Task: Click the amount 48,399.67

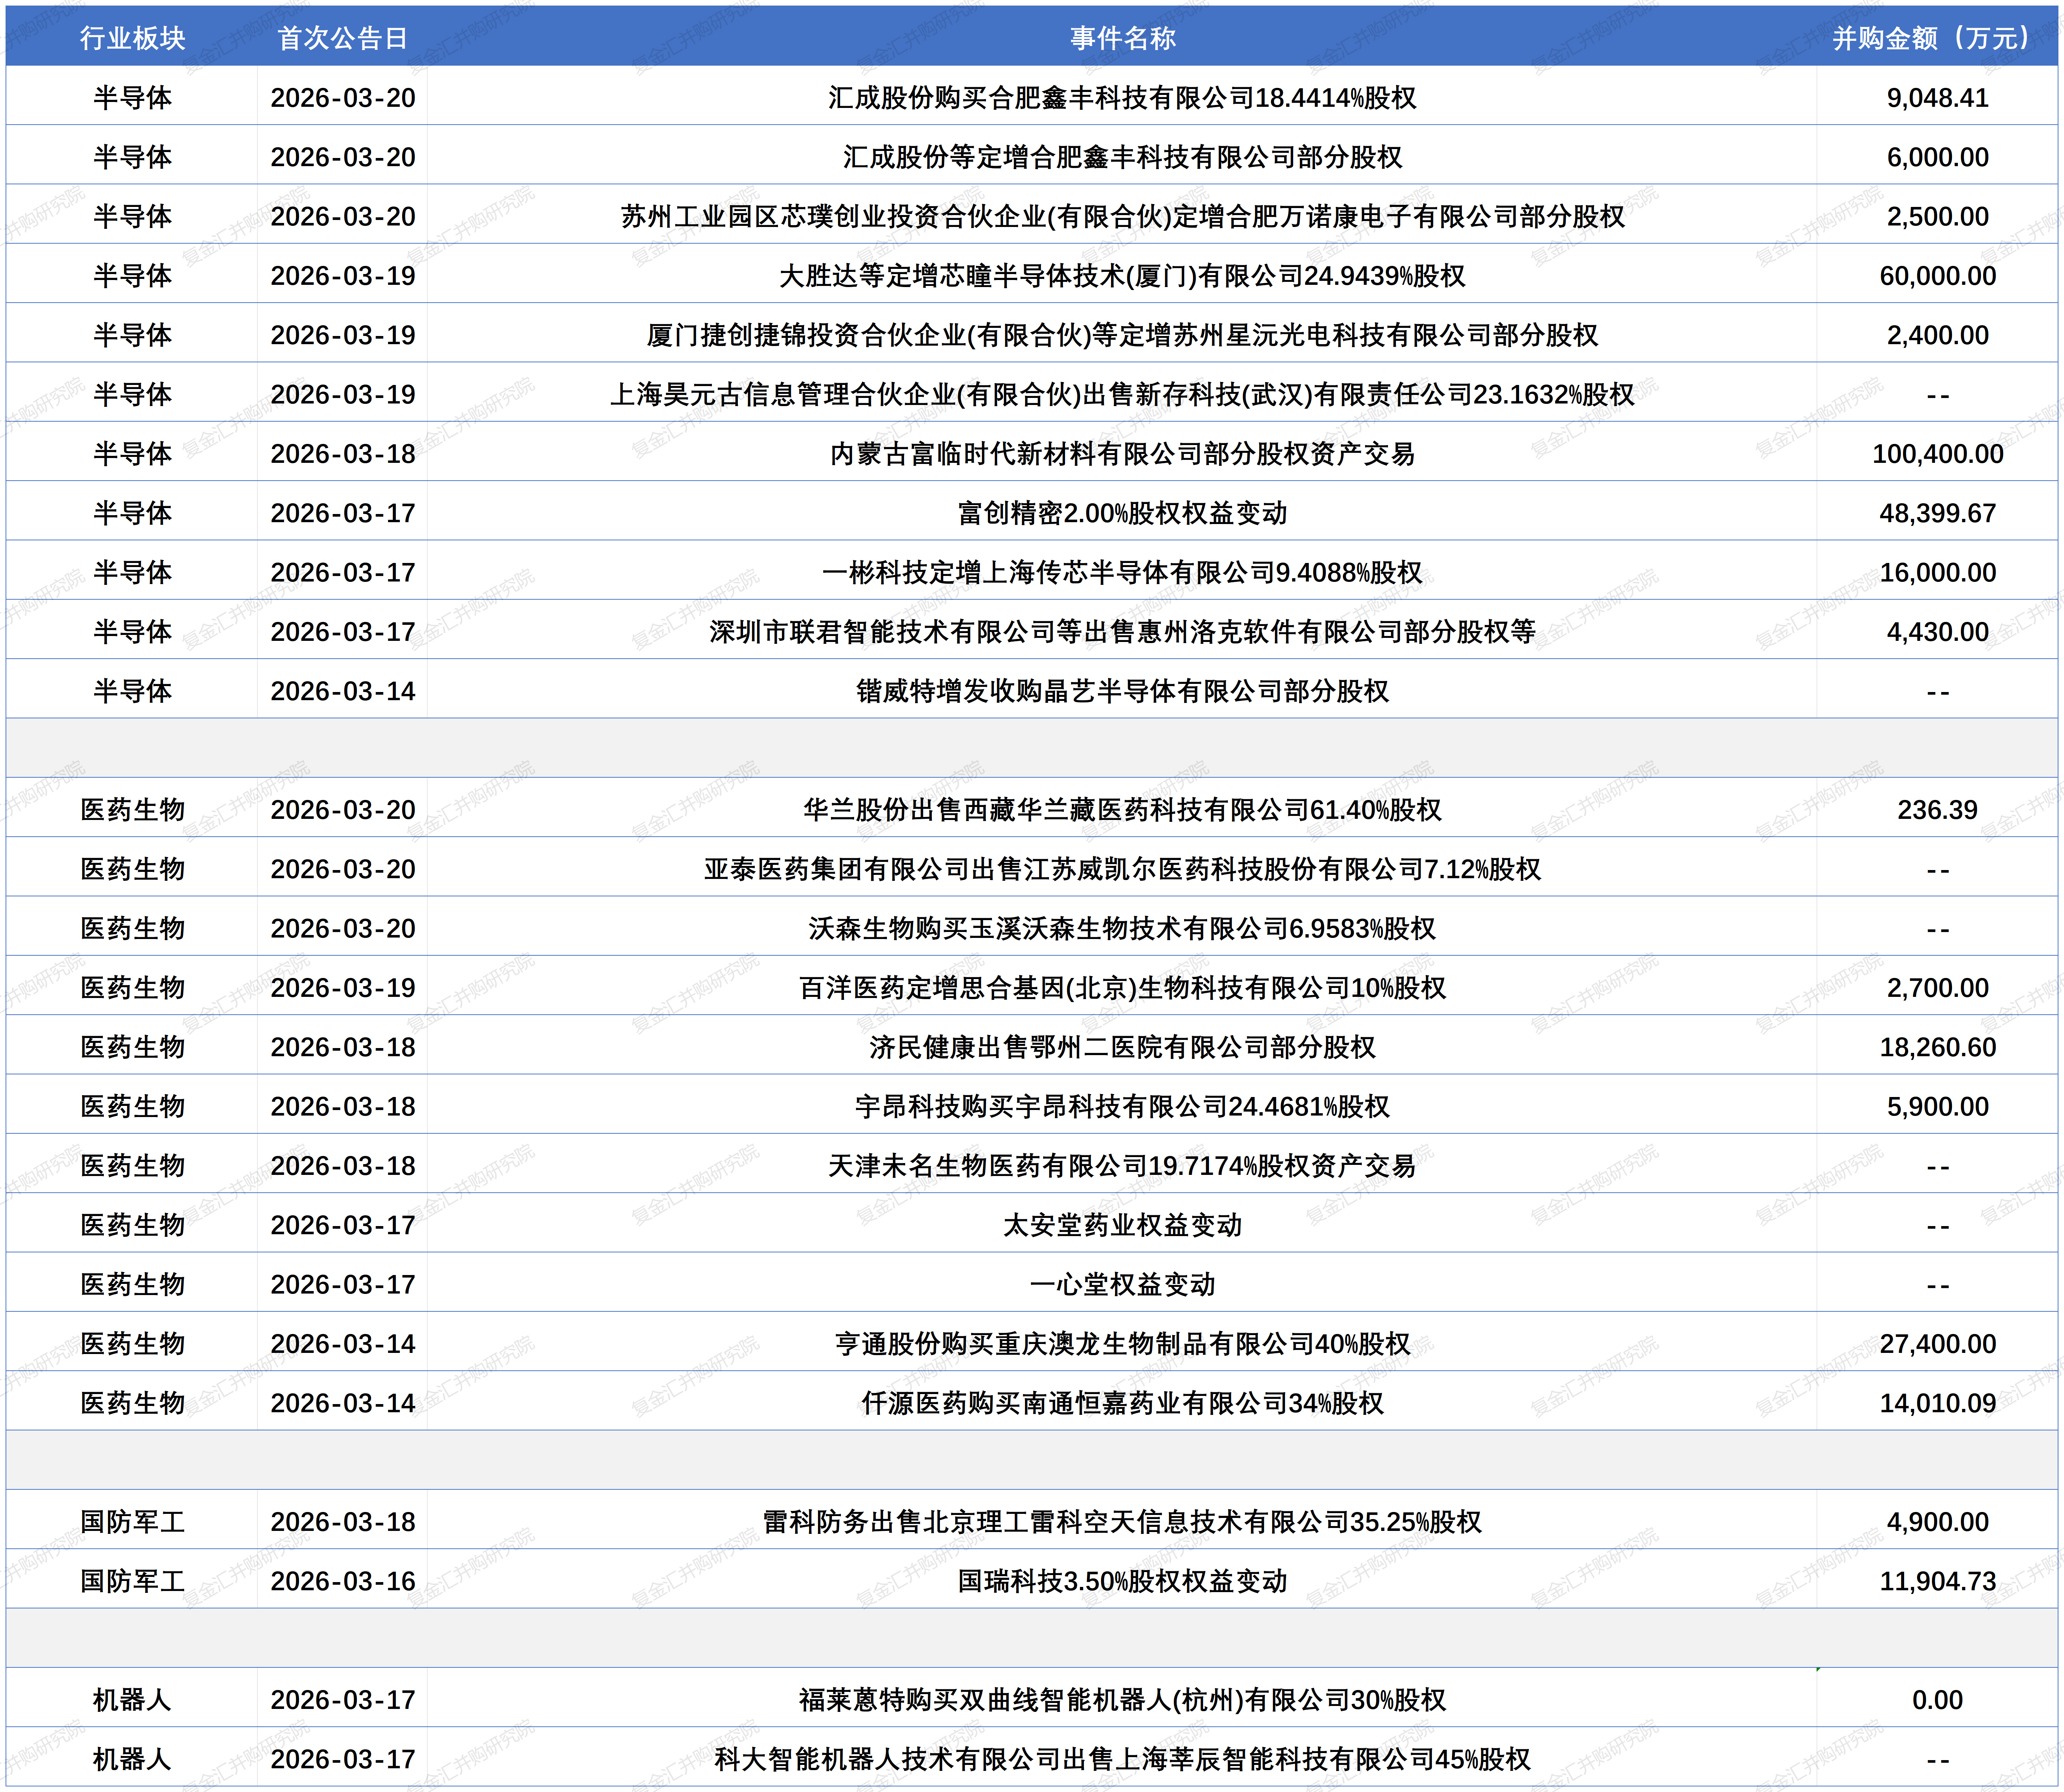Action: click(x=1937, y=513)
